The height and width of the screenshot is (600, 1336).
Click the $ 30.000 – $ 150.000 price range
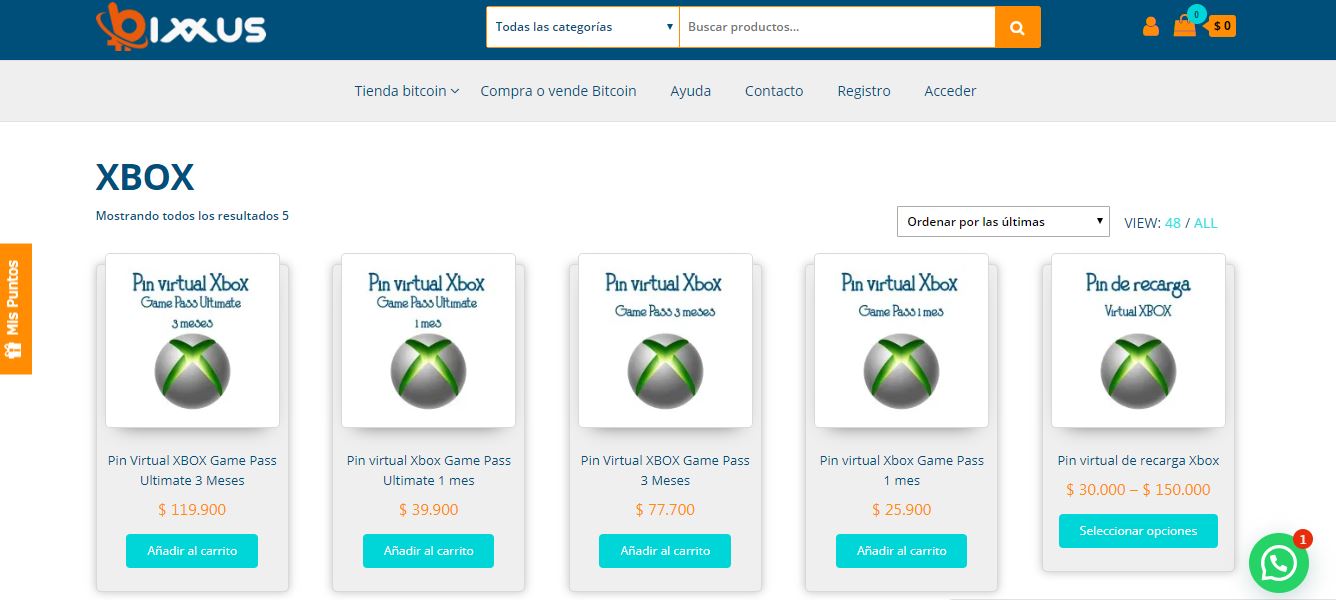click(1138, 490)
